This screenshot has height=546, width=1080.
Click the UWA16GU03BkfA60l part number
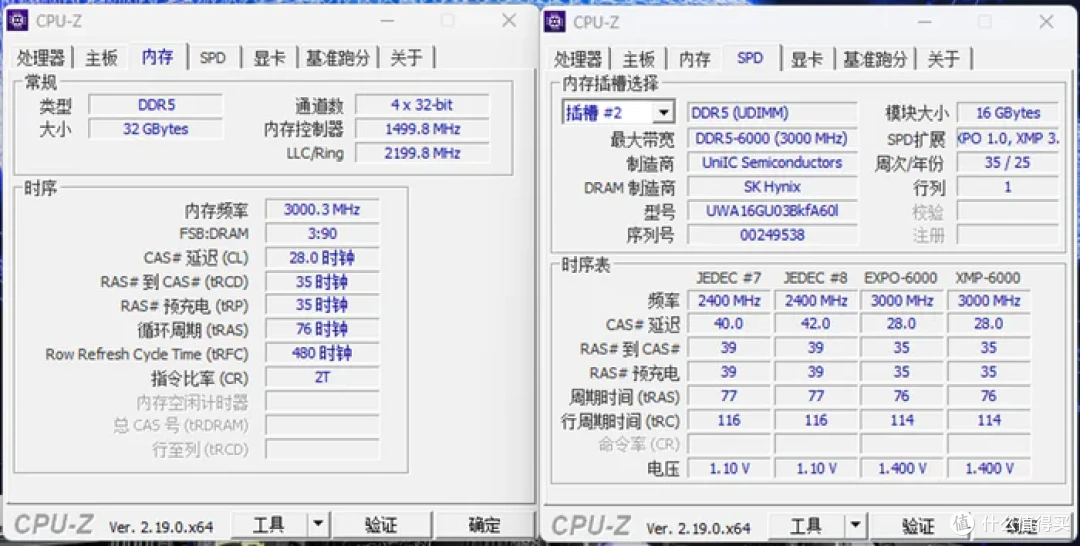pyautogui.click(x=772, y=211)
